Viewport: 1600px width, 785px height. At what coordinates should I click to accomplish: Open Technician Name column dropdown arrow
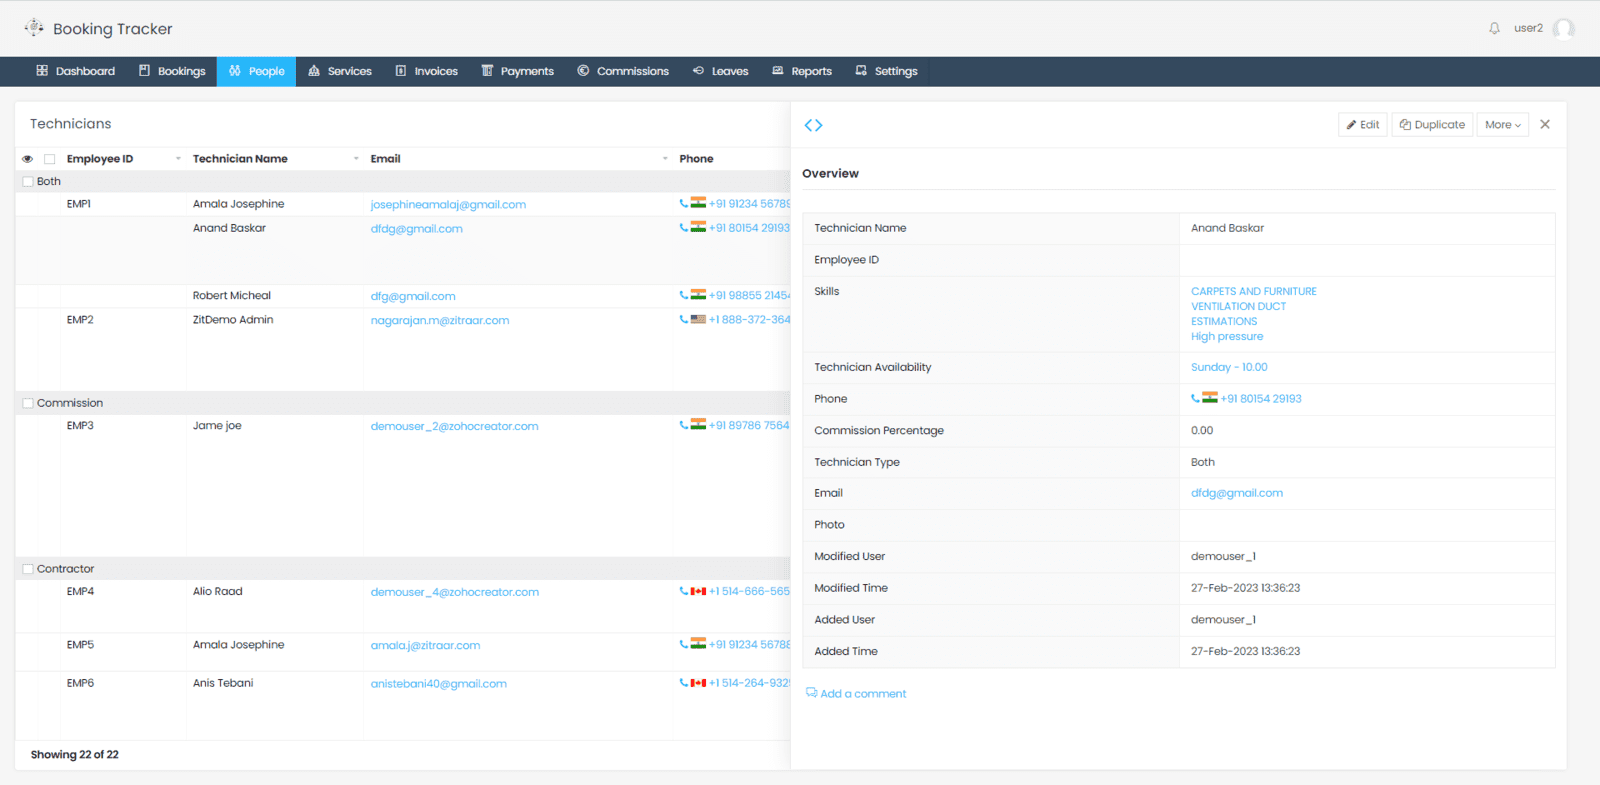point(356,159)
